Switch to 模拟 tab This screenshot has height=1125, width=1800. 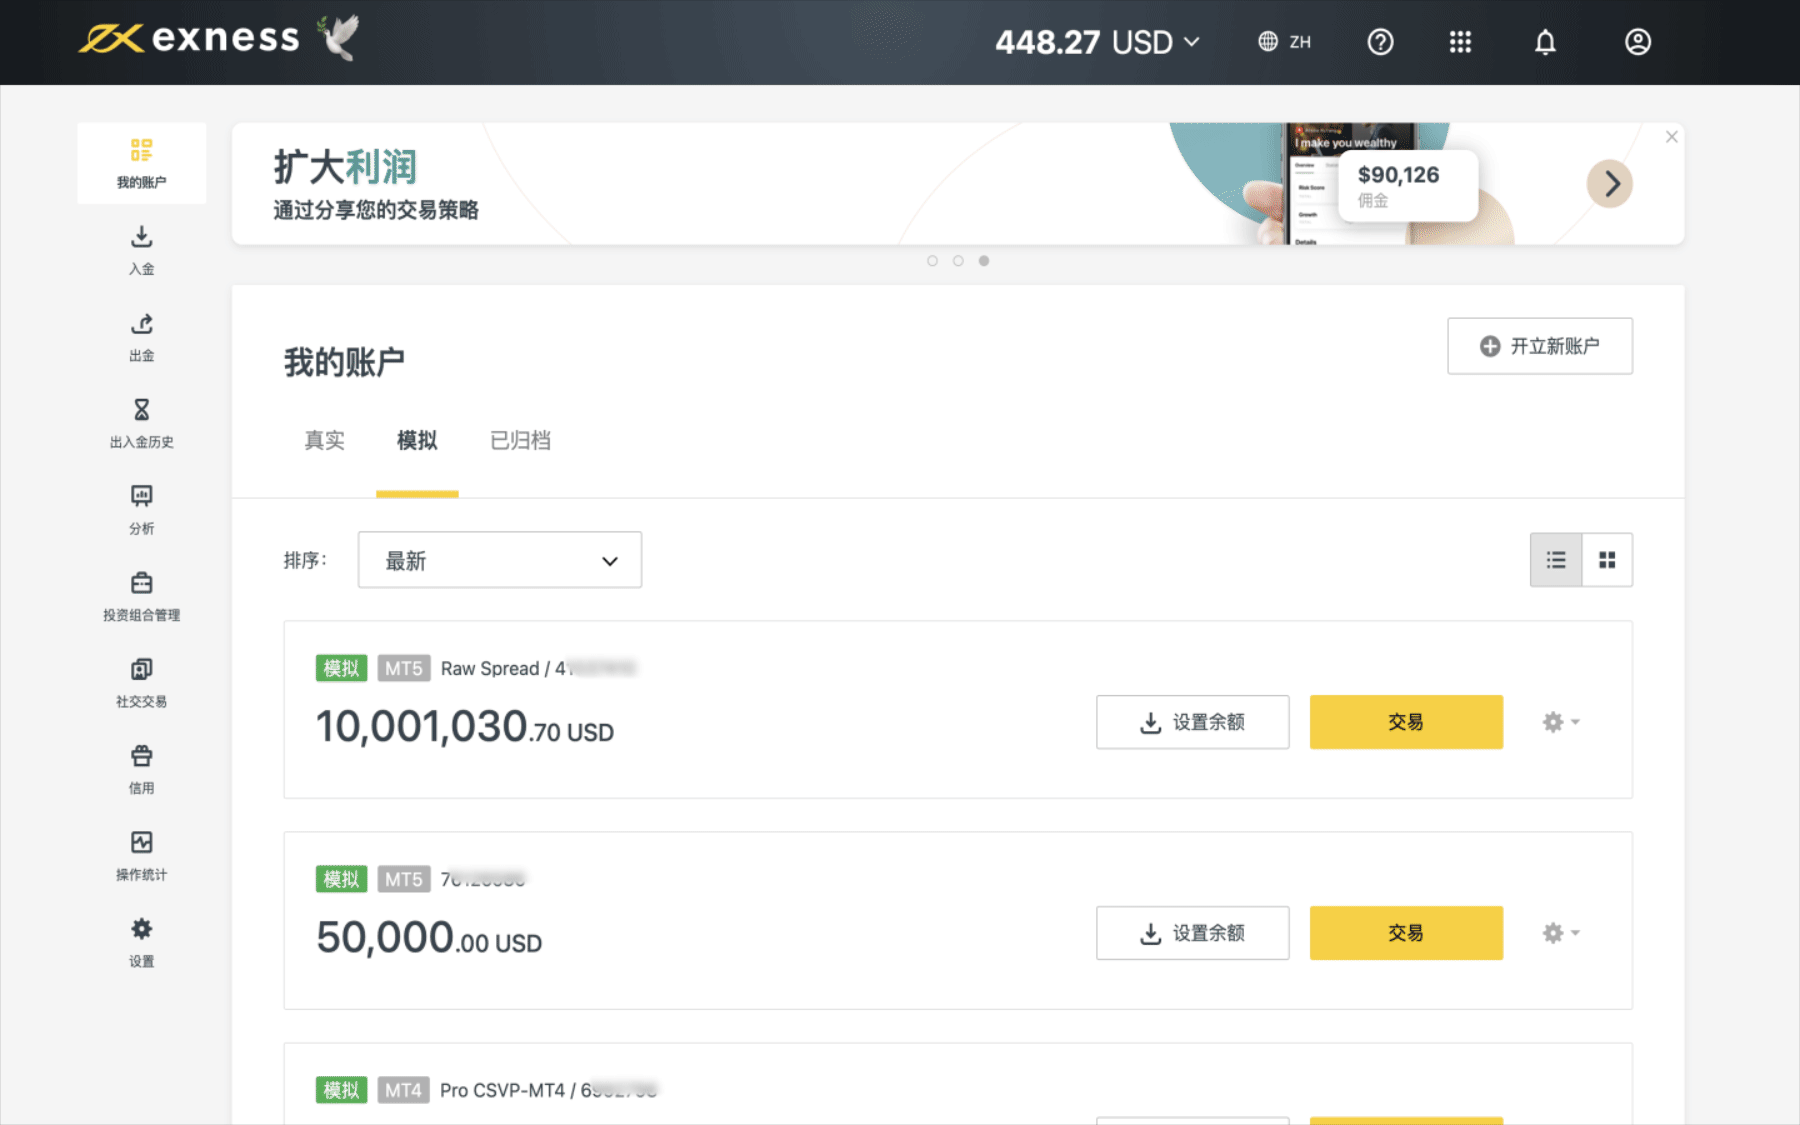pos(417,441)
